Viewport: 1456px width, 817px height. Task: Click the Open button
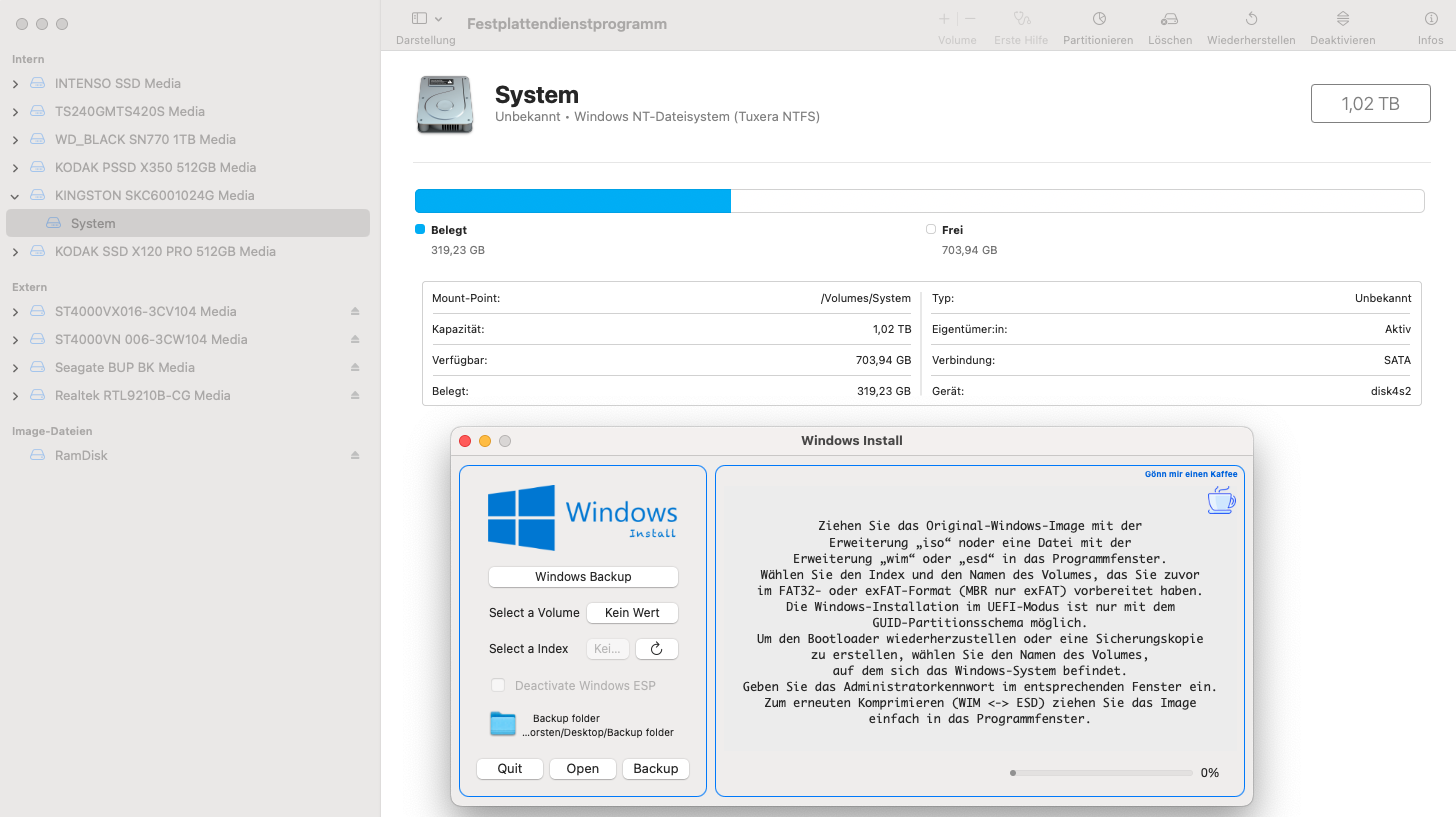583,769
